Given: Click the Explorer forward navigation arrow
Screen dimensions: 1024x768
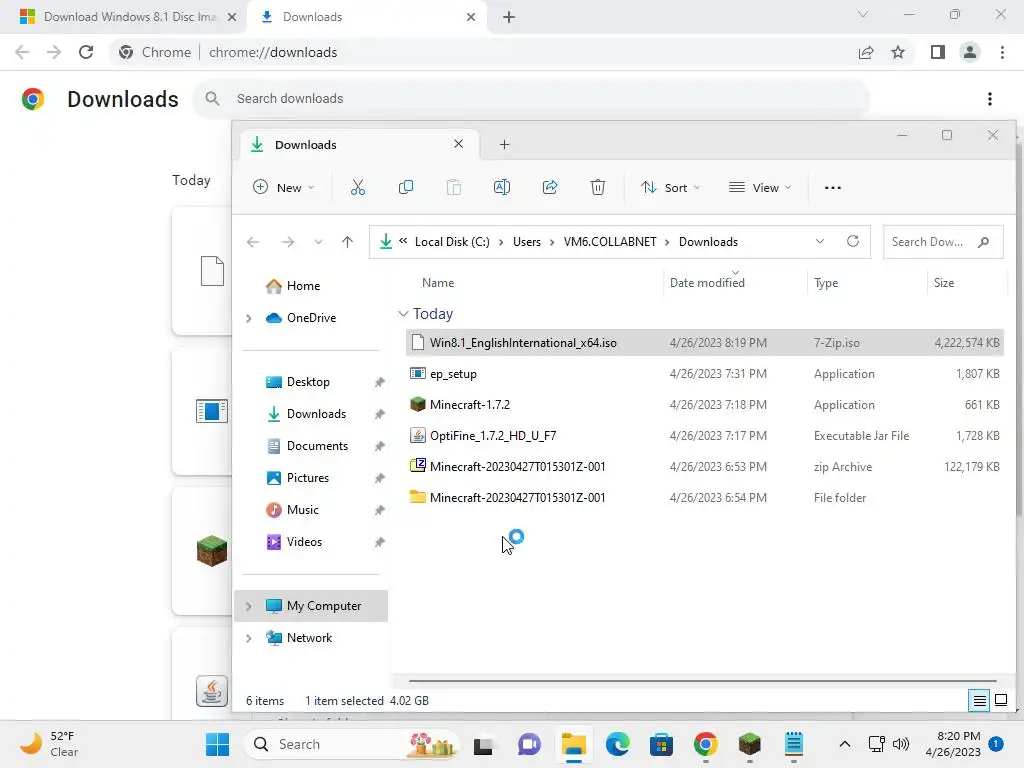Looking at the screenshot, I should [x=288, y=242].
